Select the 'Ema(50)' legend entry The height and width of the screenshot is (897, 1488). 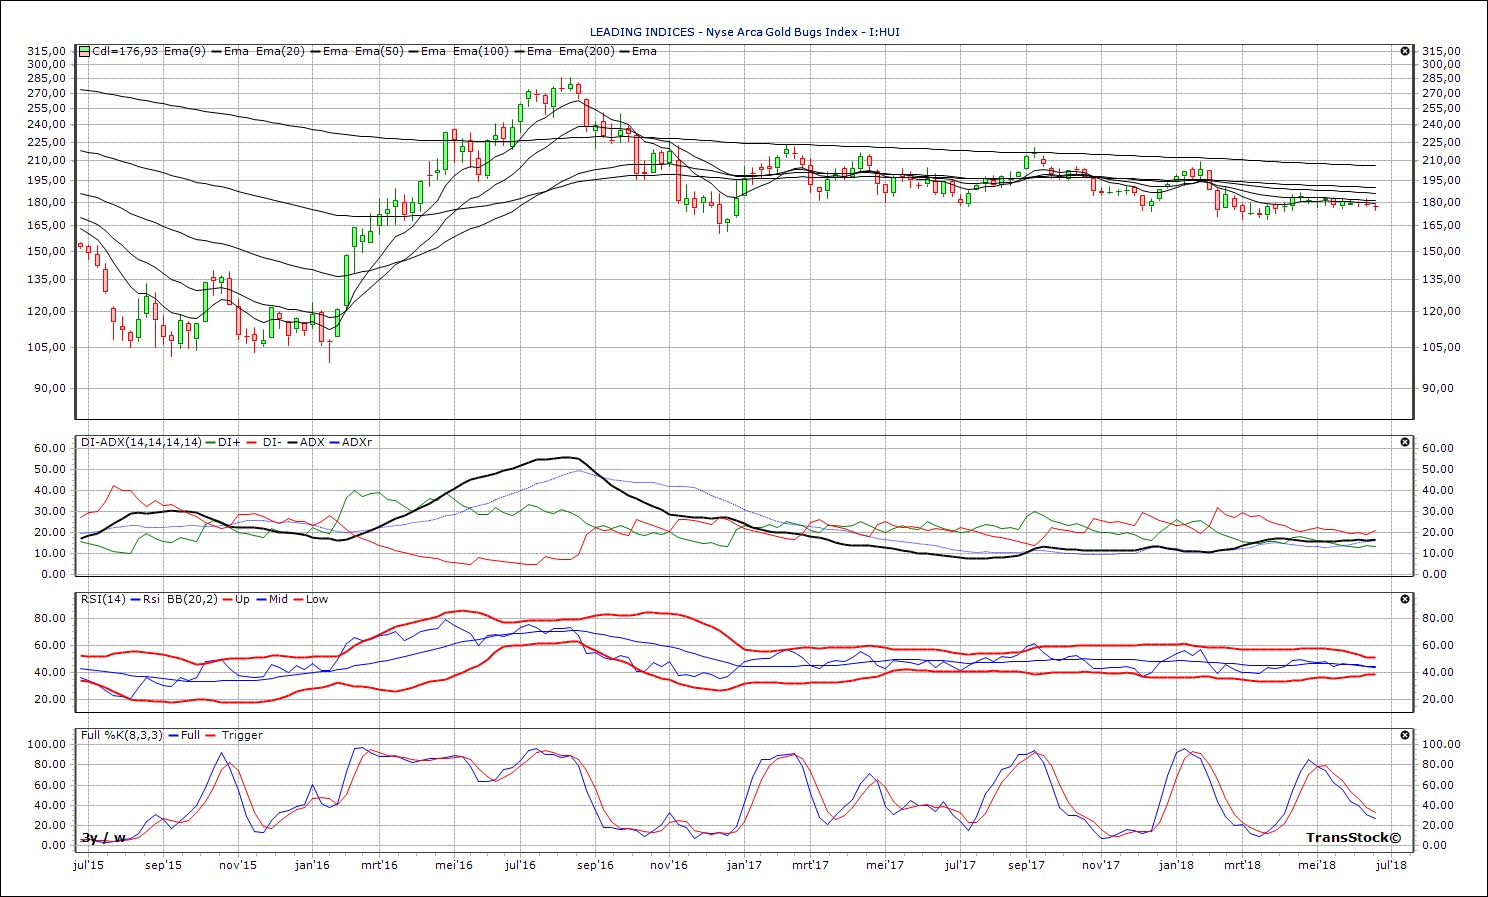pyautogui.click(x=379, y=51)
